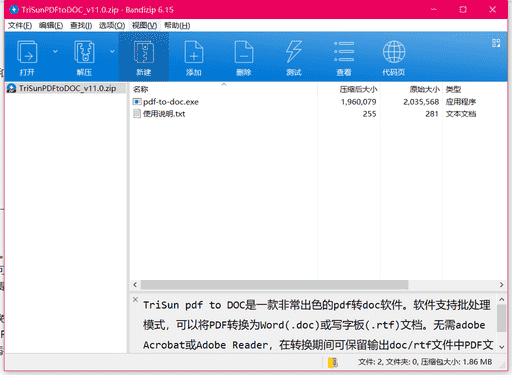
Task: Select TriSunPDFtoDOC_v11.0.zip in the tree
Action: click(67, 88)
